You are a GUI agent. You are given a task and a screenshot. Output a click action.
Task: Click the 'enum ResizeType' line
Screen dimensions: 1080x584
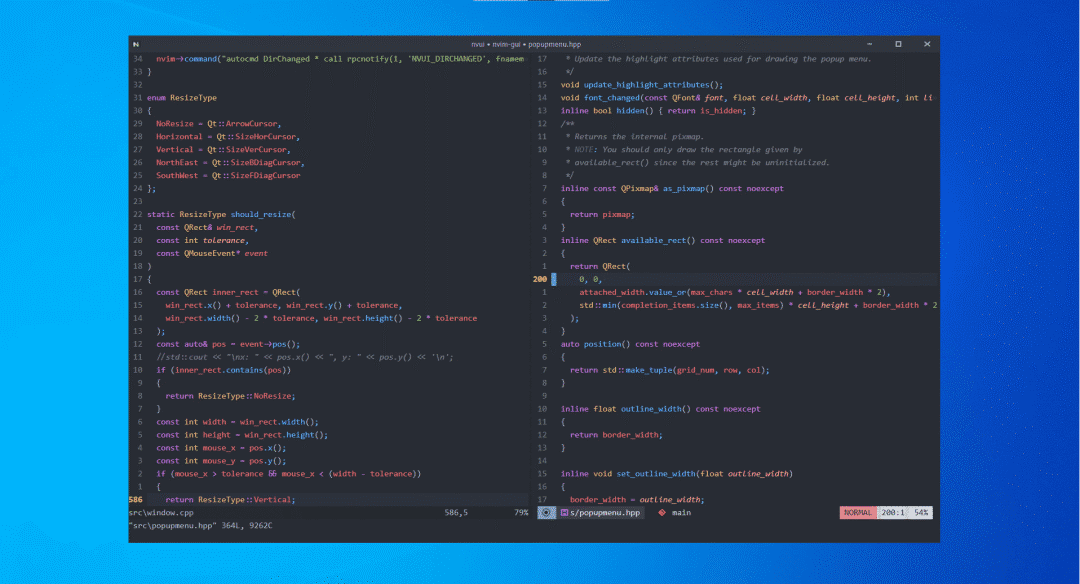coord(182,98)
